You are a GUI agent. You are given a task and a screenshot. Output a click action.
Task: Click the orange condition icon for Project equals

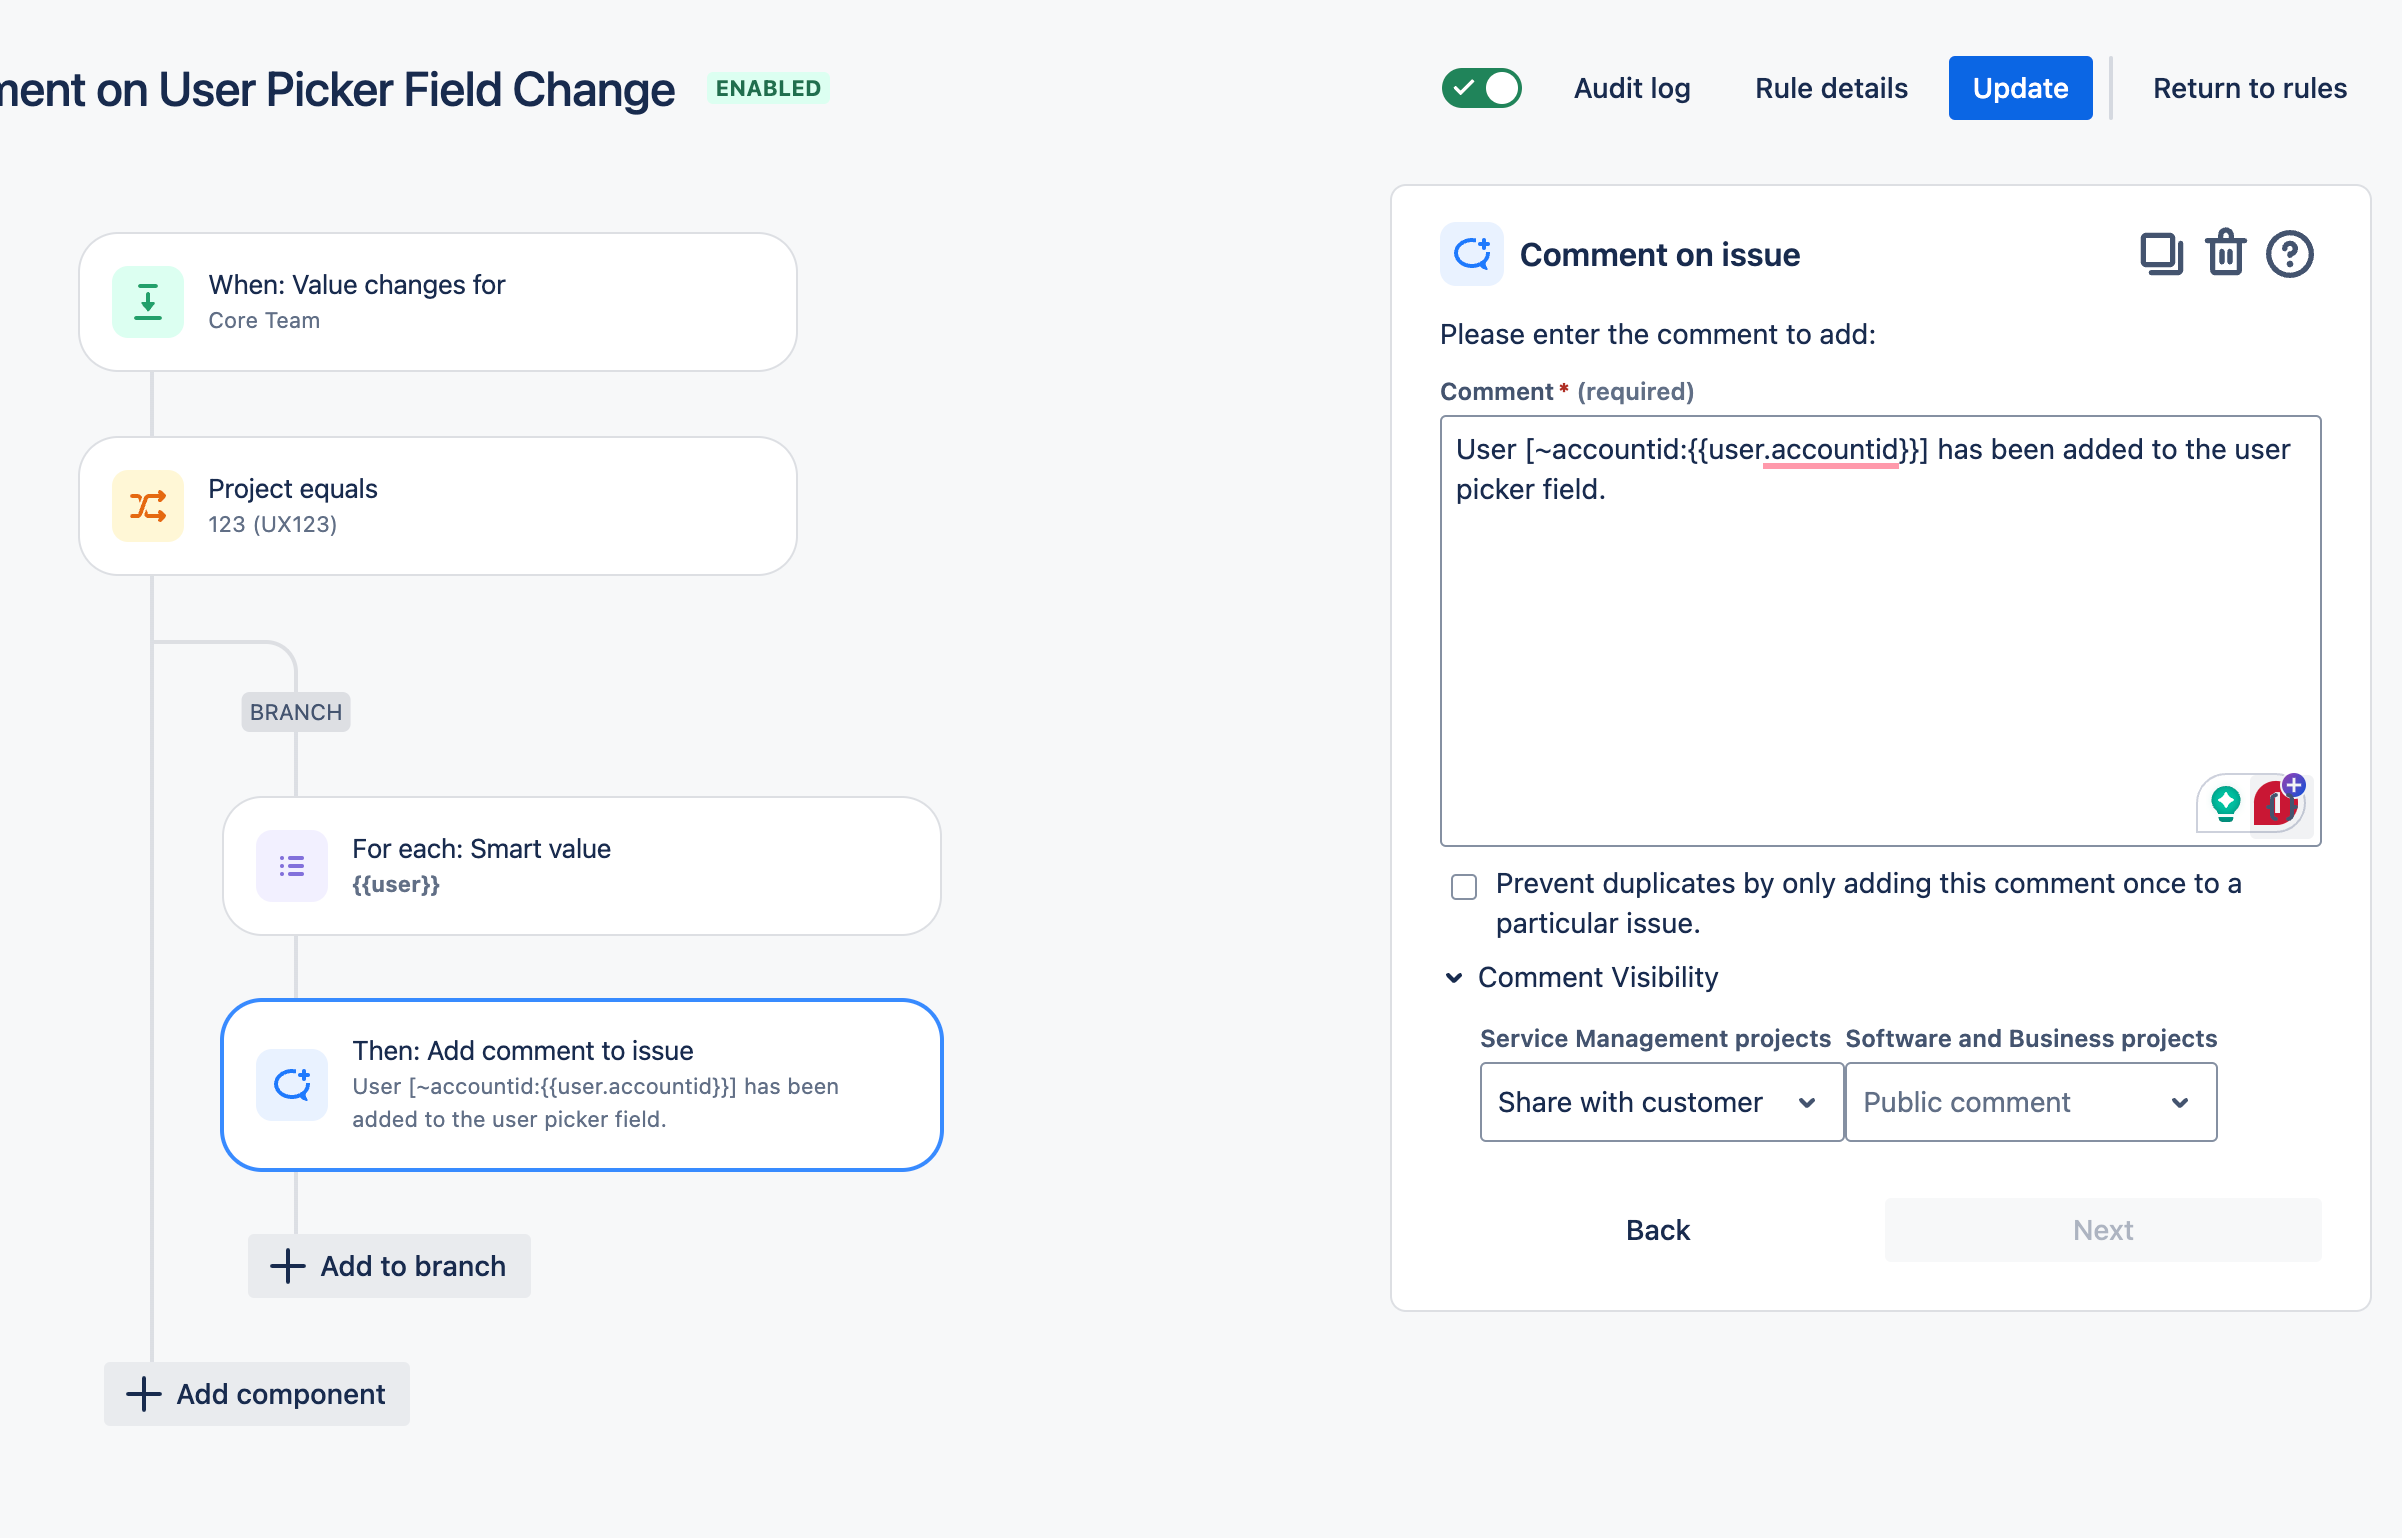pos(148,506)
